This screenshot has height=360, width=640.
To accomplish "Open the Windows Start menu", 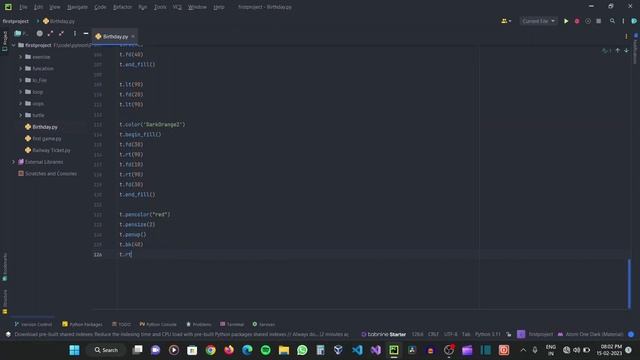I will (x=74, y=350).
